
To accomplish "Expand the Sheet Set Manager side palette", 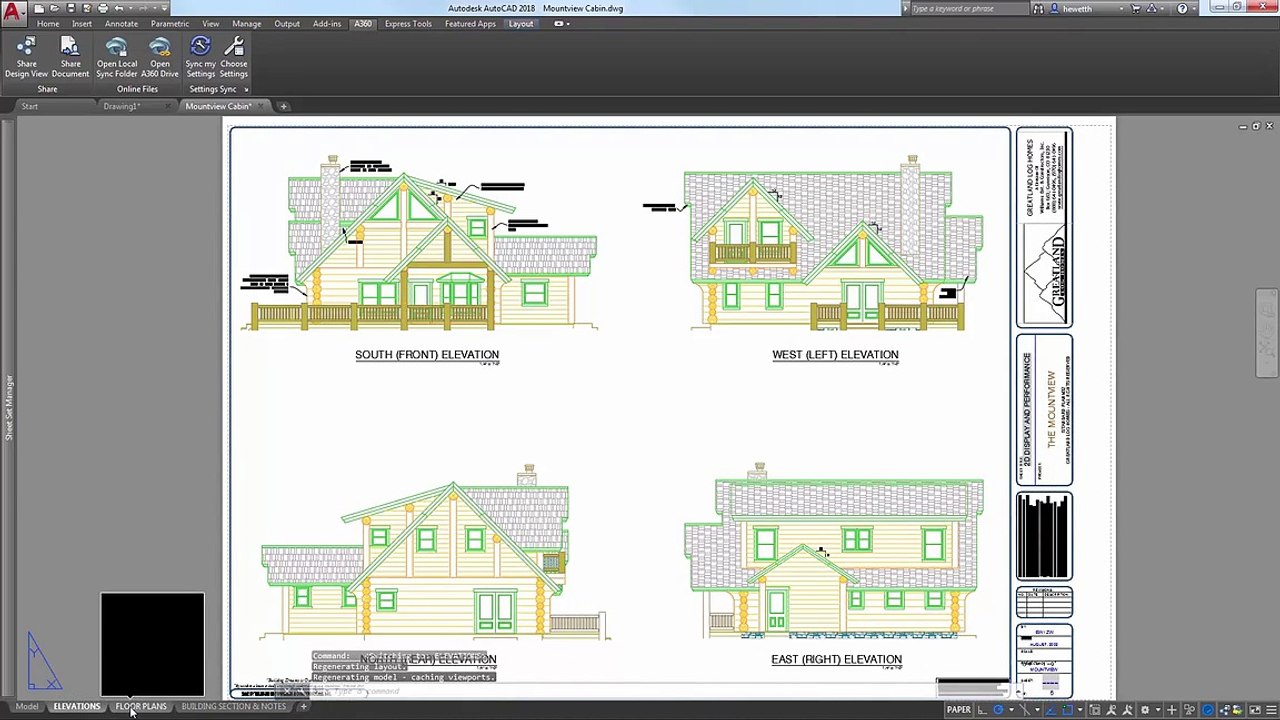I will 9,408.
